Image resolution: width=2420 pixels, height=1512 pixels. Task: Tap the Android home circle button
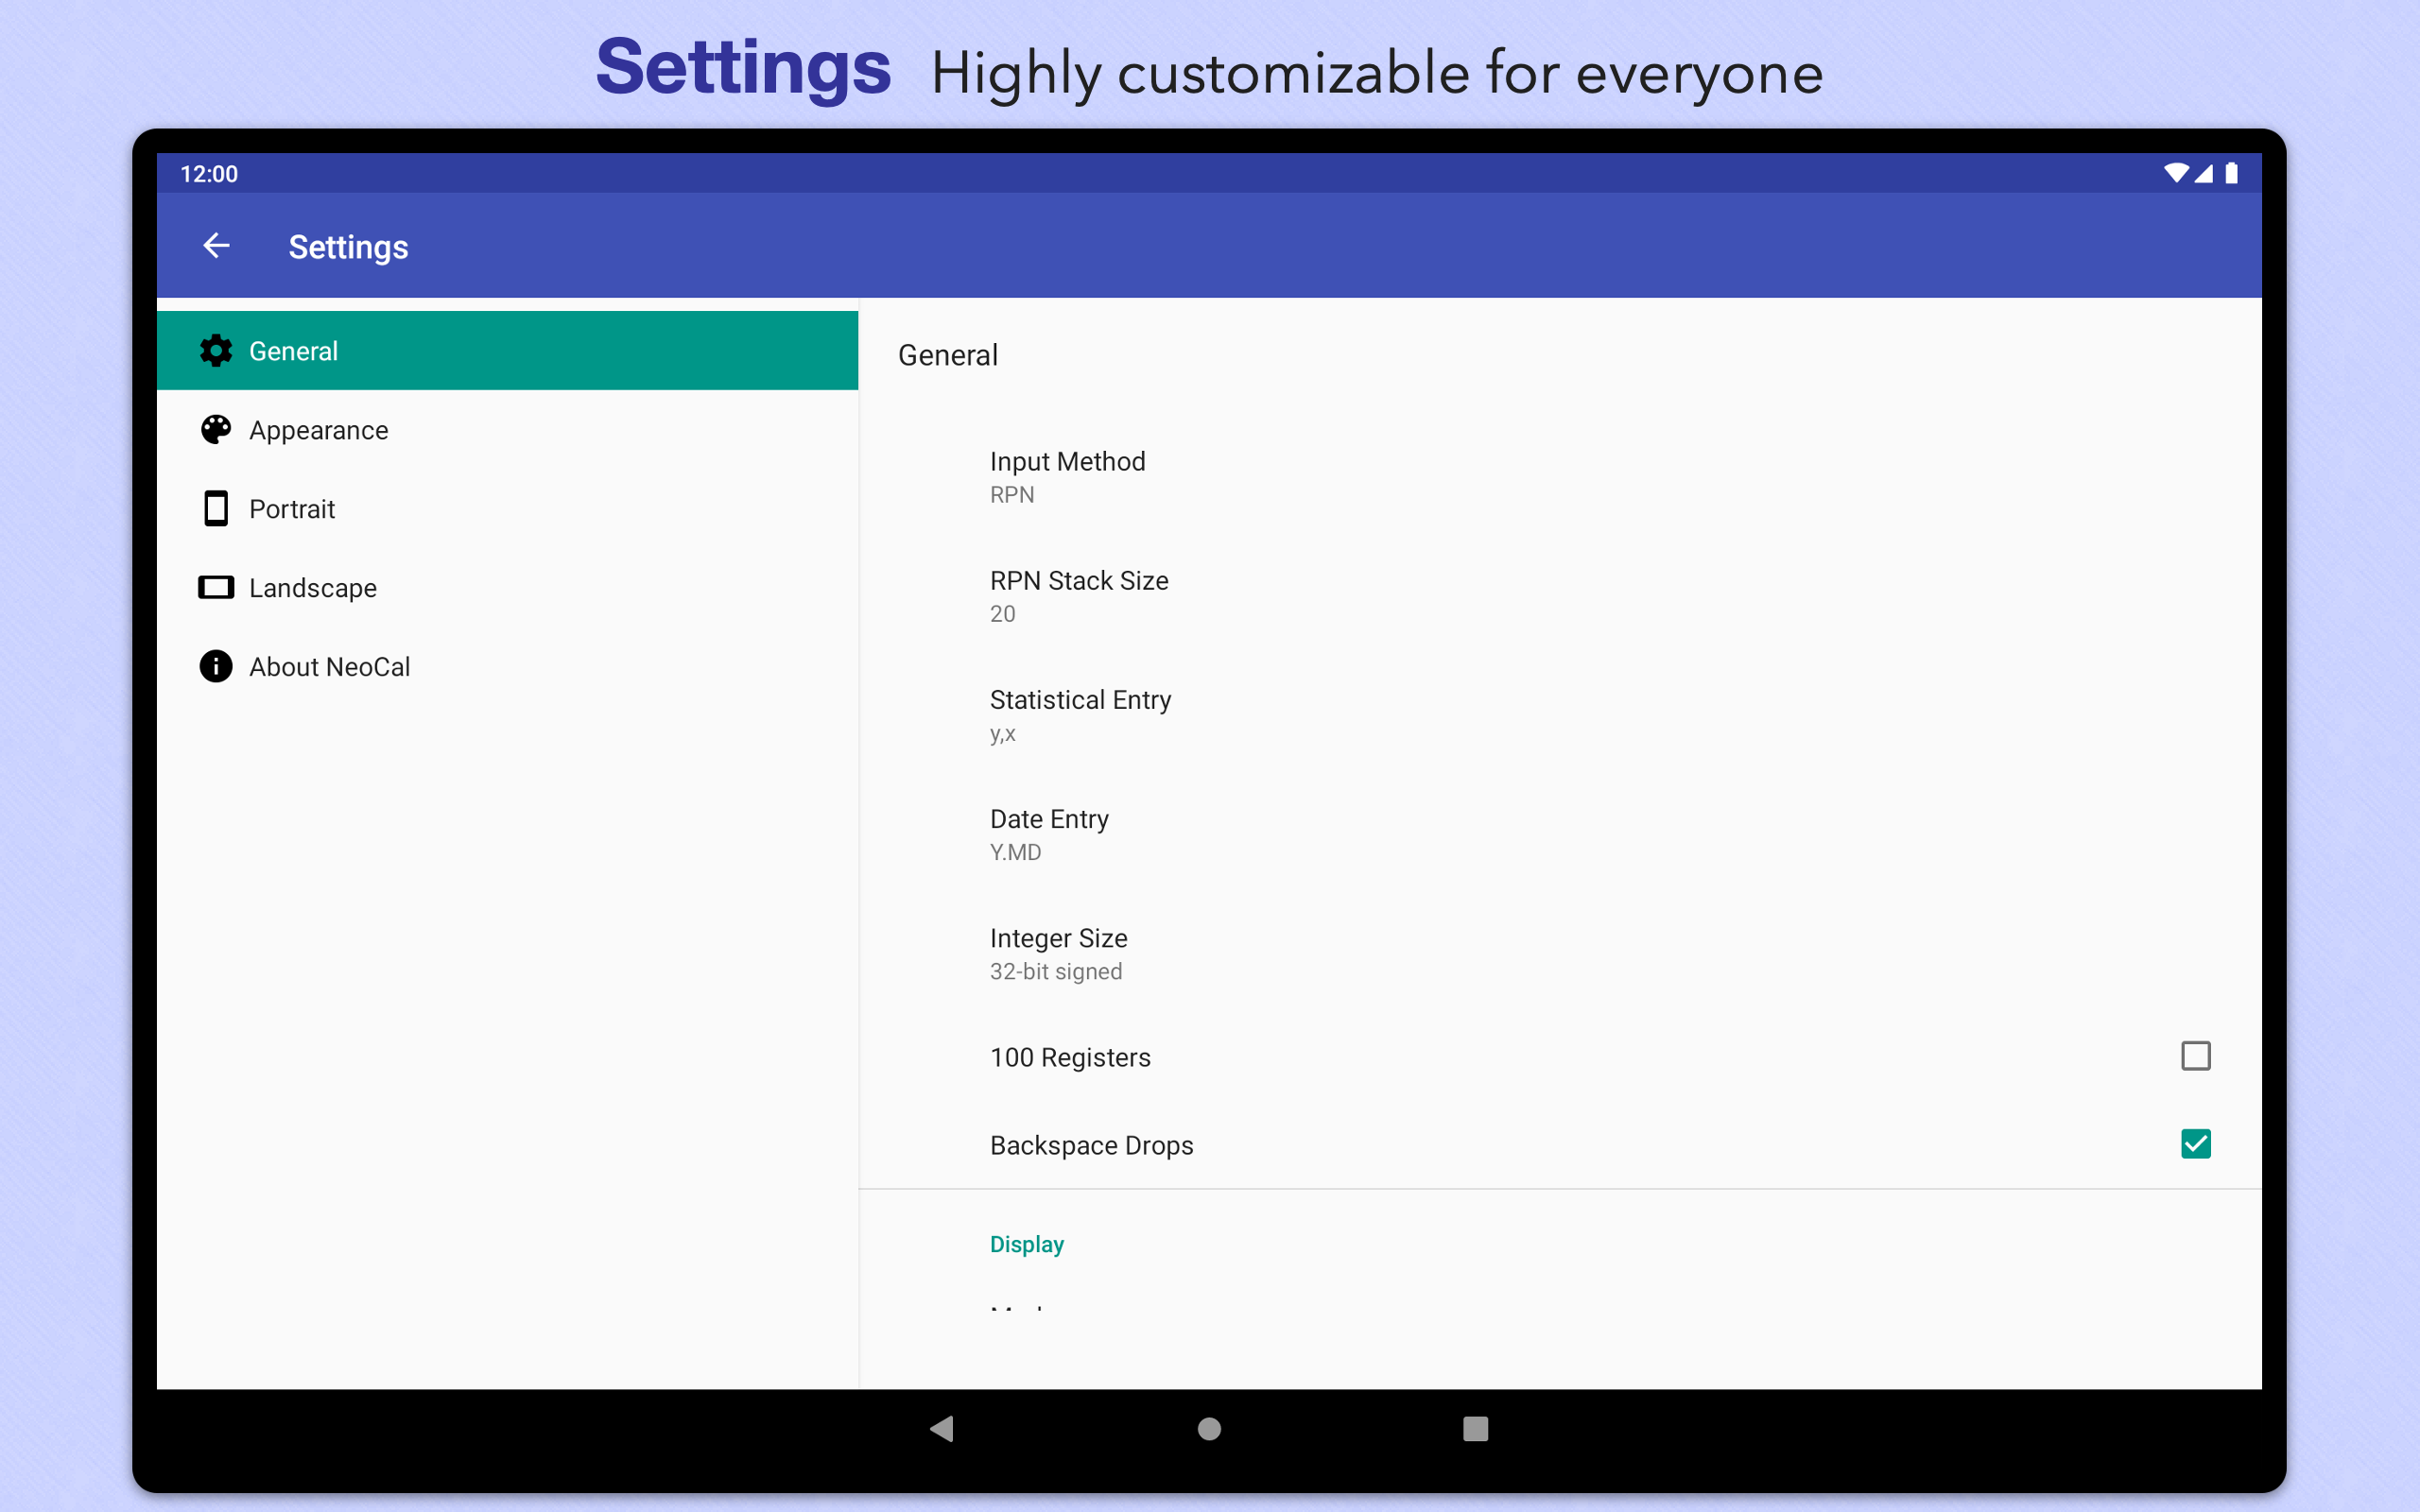(x=1210, y=1429)
